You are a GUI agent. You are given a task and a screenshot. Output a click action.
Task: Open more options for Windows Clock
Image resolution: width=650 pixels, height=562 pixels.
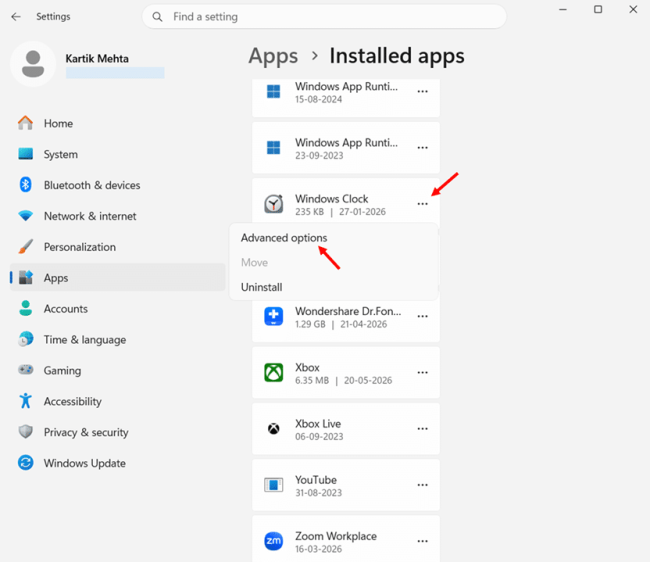click(422, 204)
